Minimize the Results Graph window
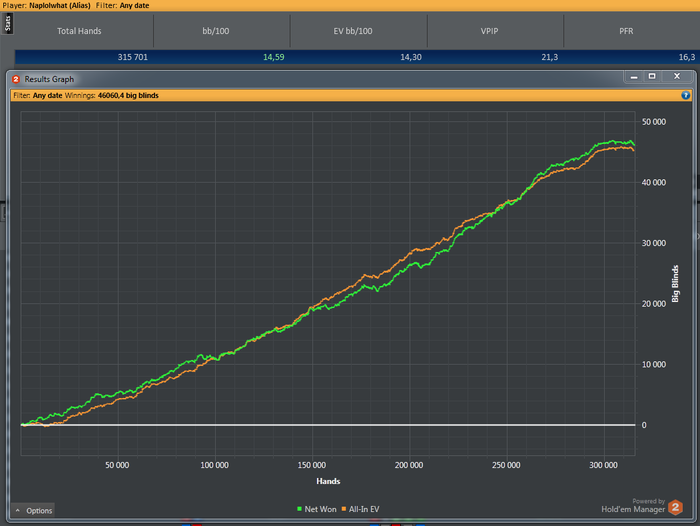Viewport: 700px width, 526px height. (633, 77)
